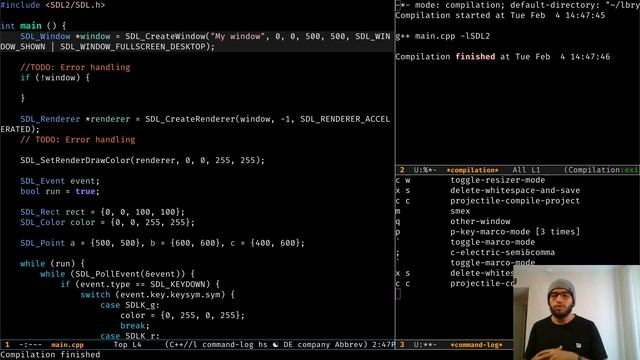This screenshot has height=360, width=640.
Task: Click 'smex' entry in command log
Action: 460,211
